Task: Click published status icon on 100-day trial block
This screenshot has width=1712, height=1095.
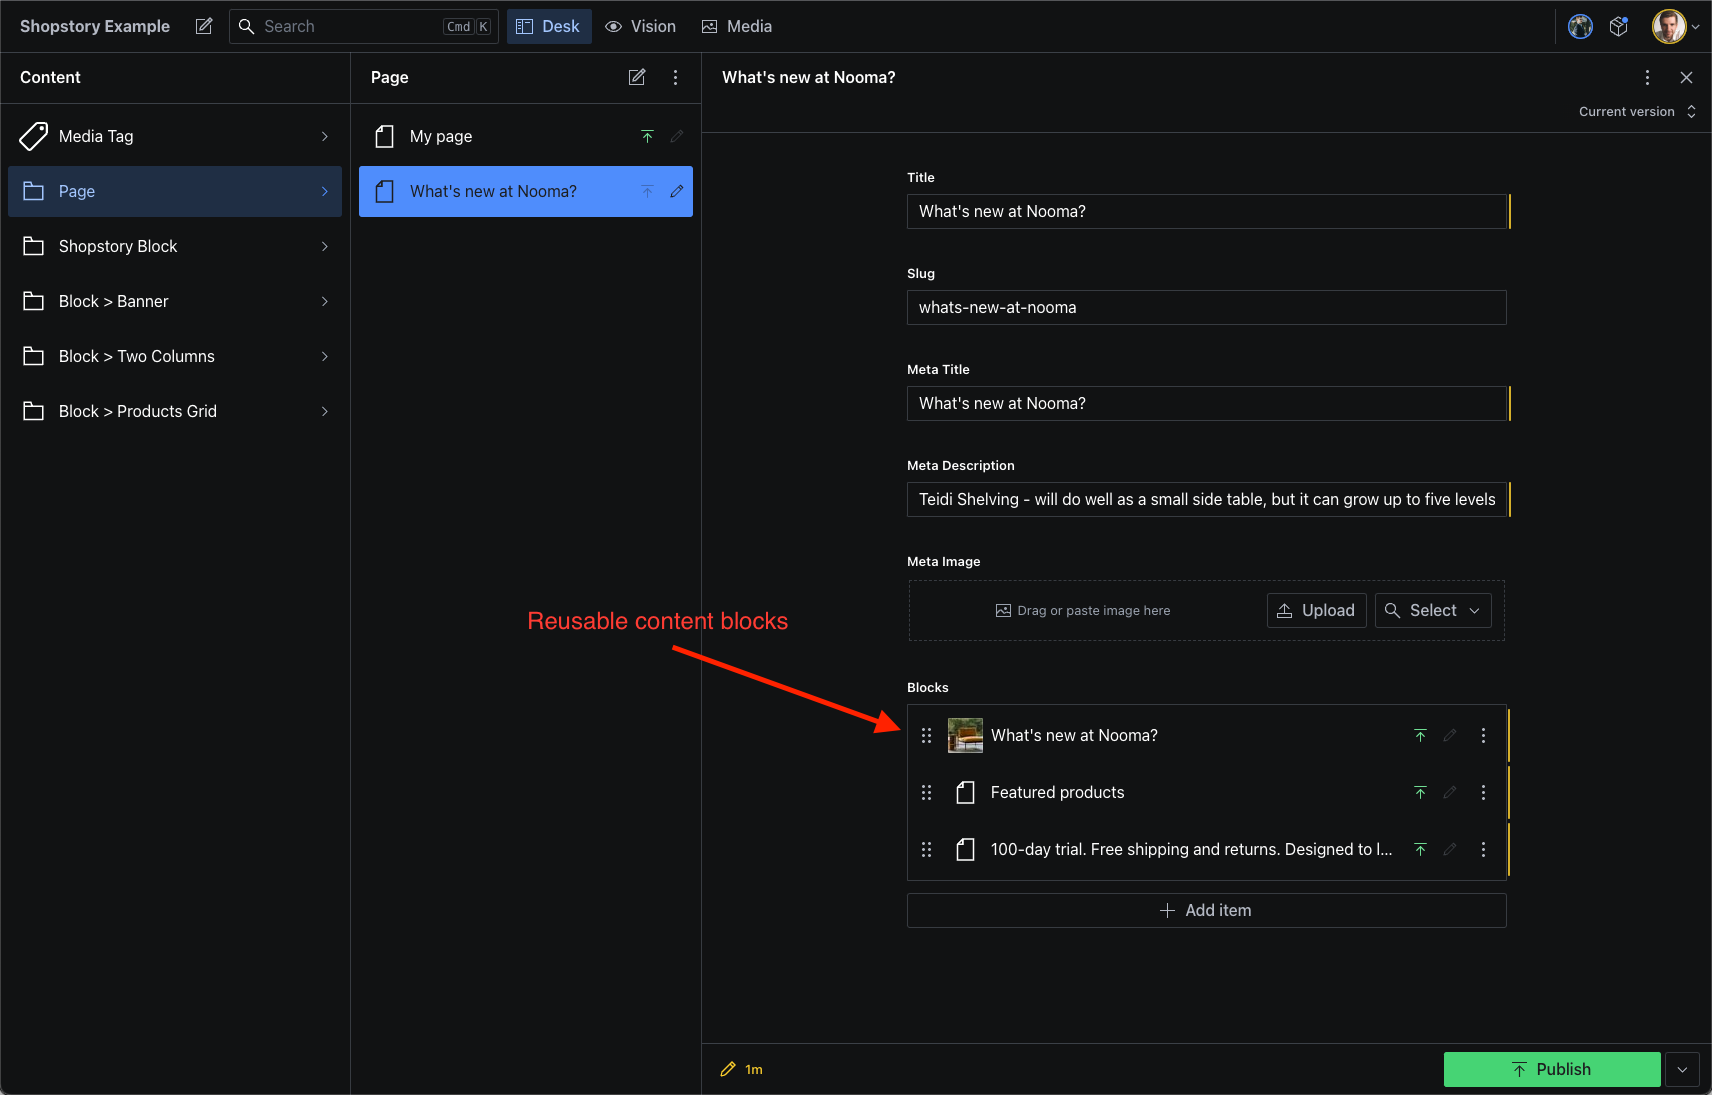Action: (1420, 849)
